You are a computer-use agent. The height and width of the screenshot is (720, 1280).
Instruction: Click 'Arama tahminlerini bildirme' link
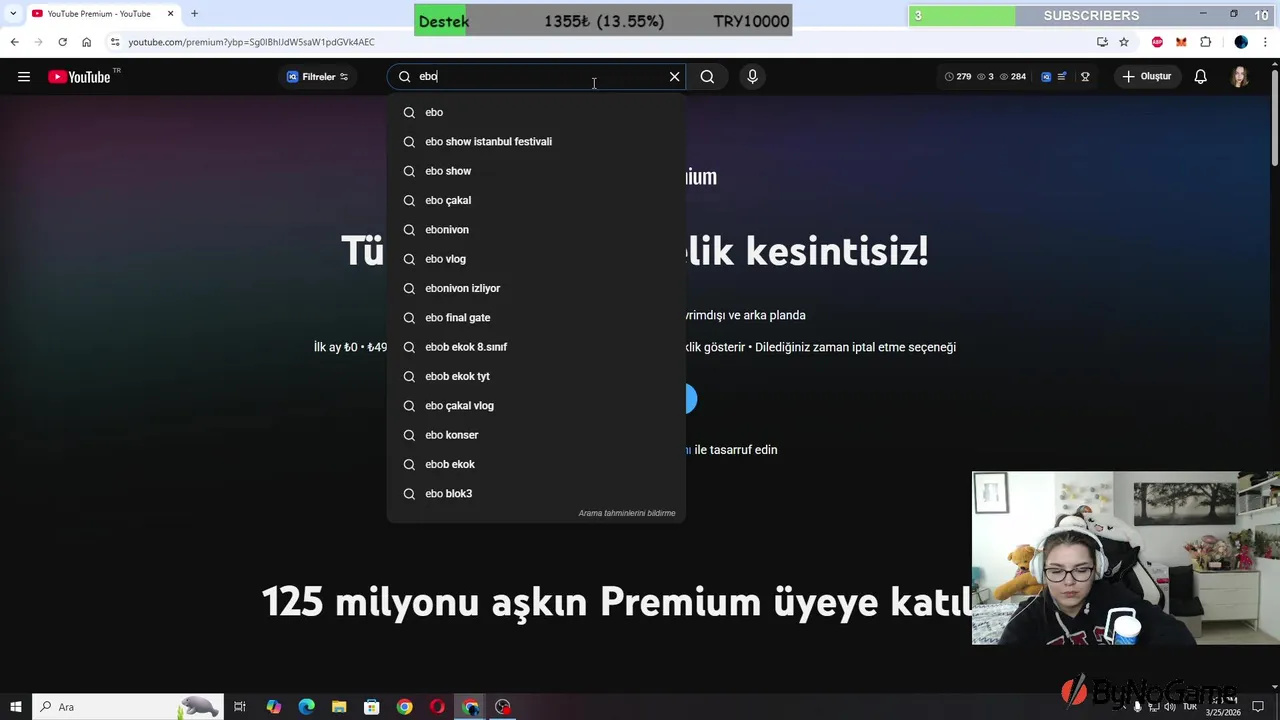coord(627,513)
